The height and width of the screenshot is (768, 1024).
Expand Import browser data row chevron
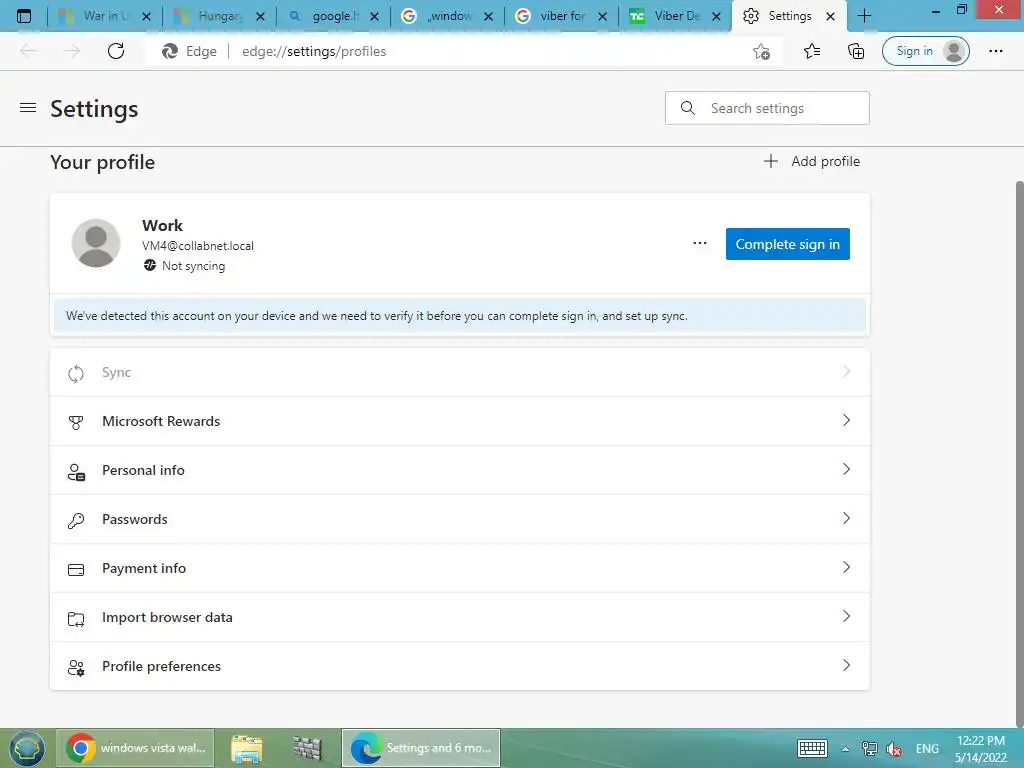point(846,616)
